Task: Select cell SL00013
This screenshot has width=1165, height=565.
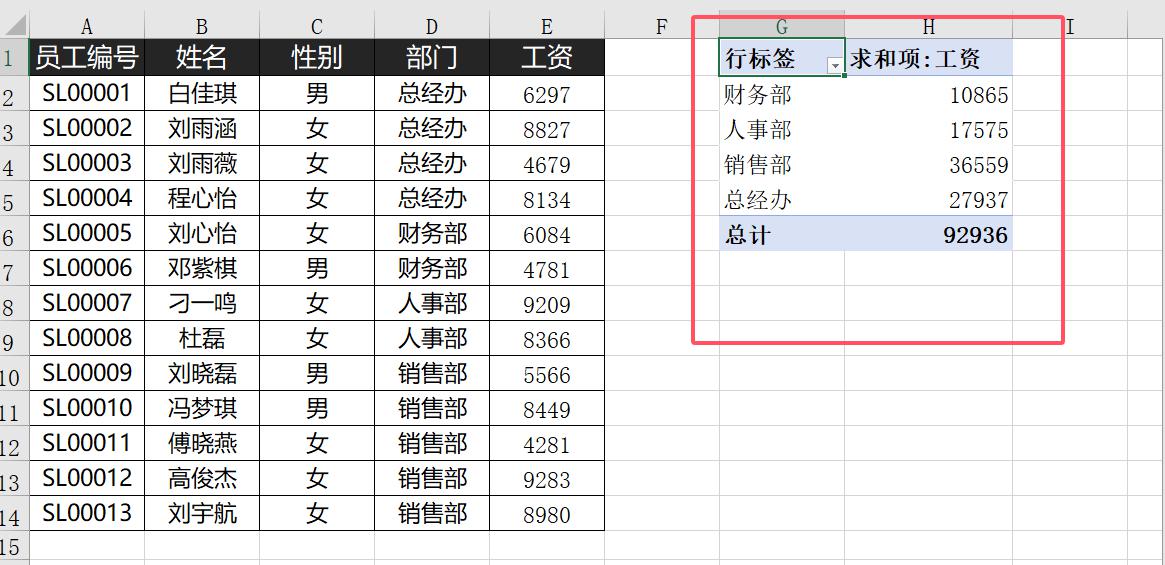Action: tap(87, 513)
